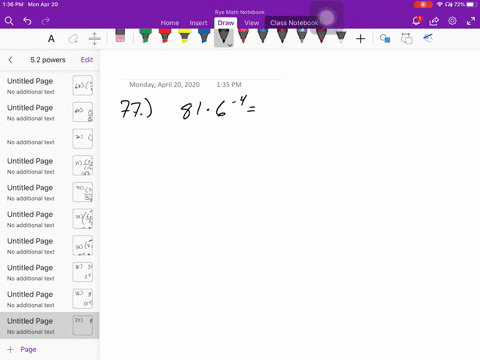Activate the Ink to Shape tool
This screenshot has height=360, width=480.
407,39
